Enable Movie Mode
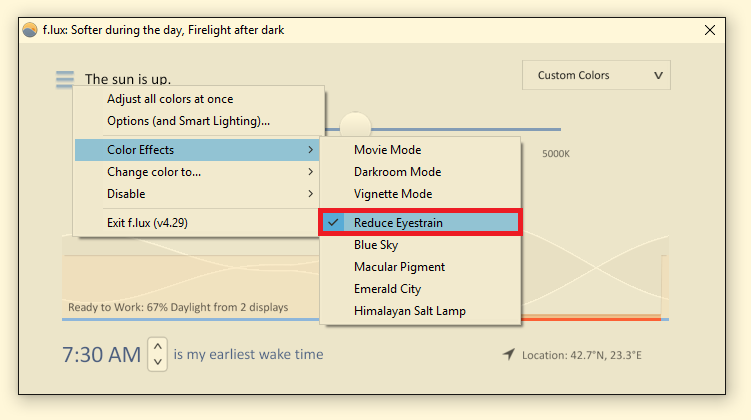The height and width of the screenshot is (420, 751). tap(420, 150)
